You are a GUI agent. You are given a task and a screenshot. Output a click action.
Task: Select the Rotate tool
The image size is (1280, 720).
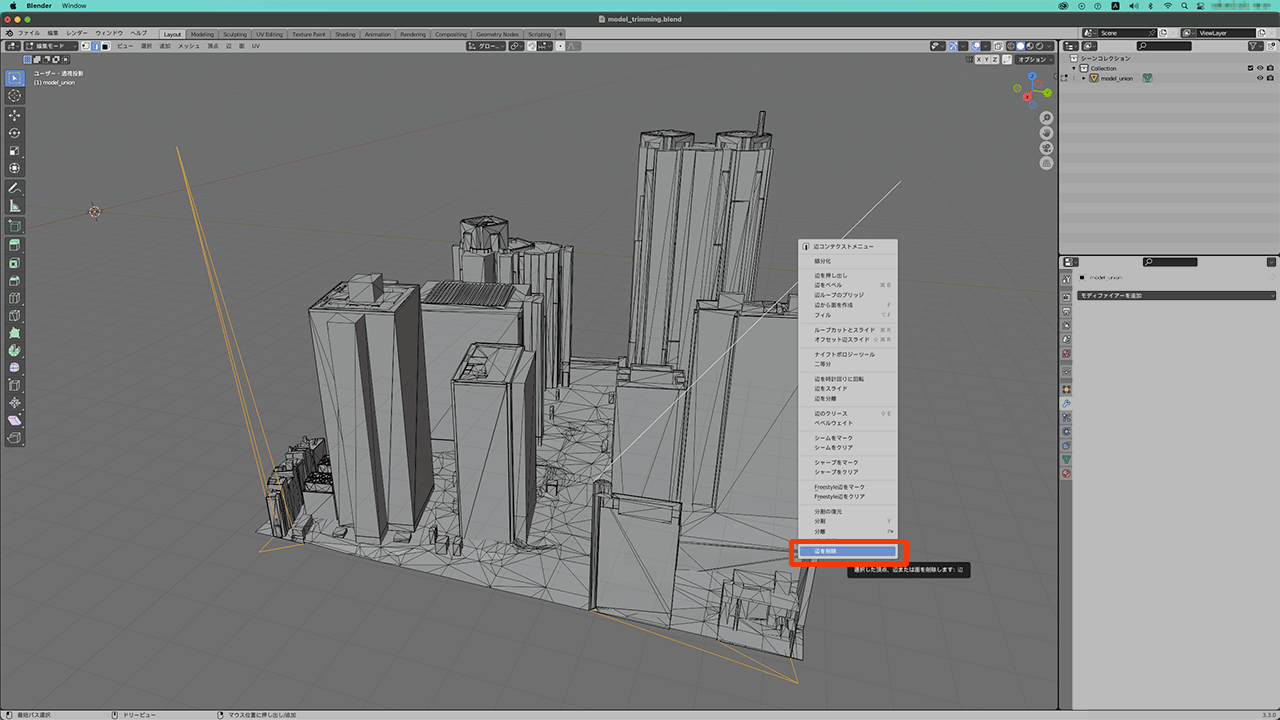coord(15,133)
